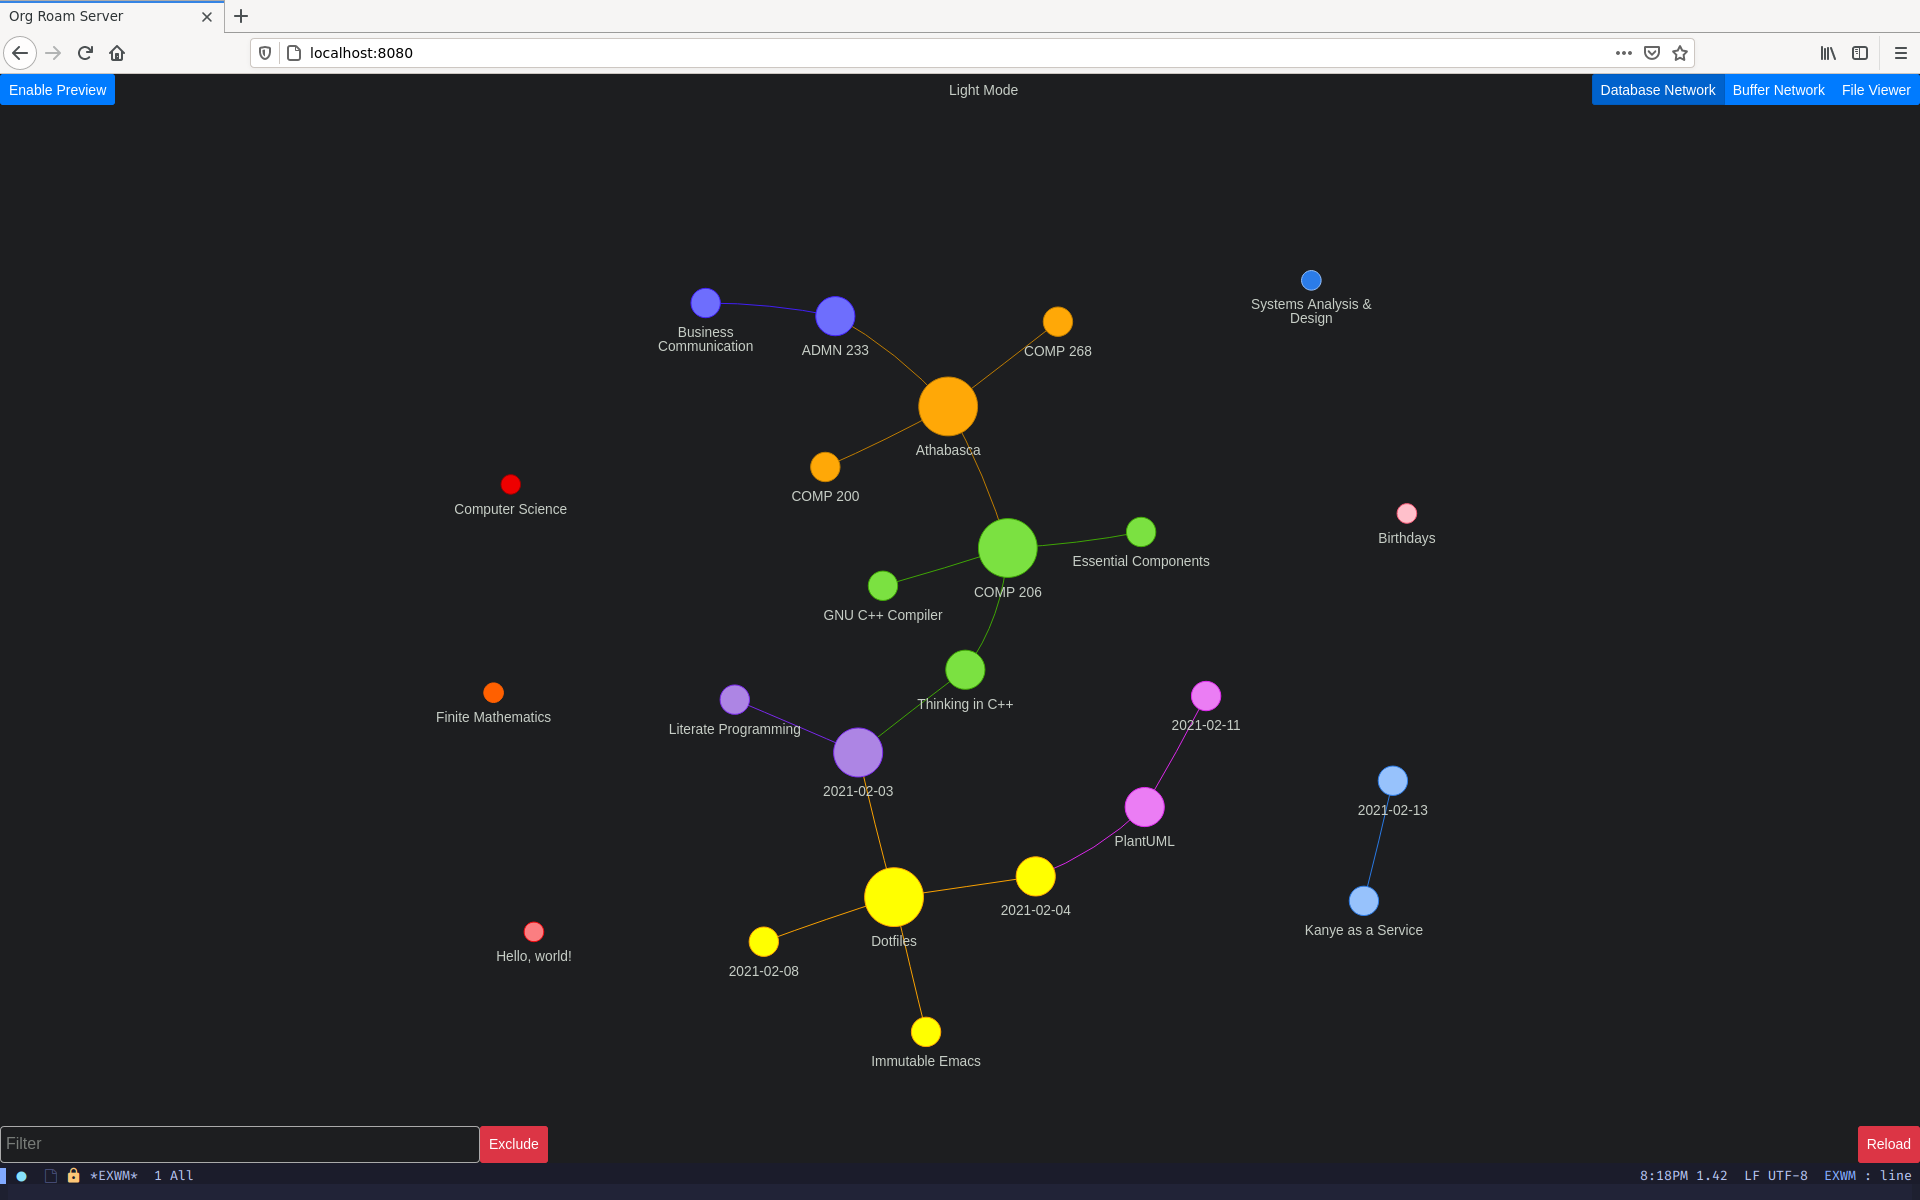The height and width of the screenshot is (1200, 1920).
Task: Select the Athabasca central node
Action: 948,408
